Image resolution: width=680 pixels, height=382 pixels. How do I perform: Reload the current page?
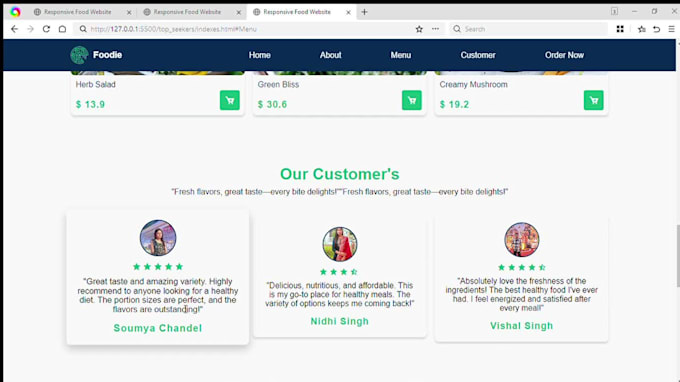(46, 29)
